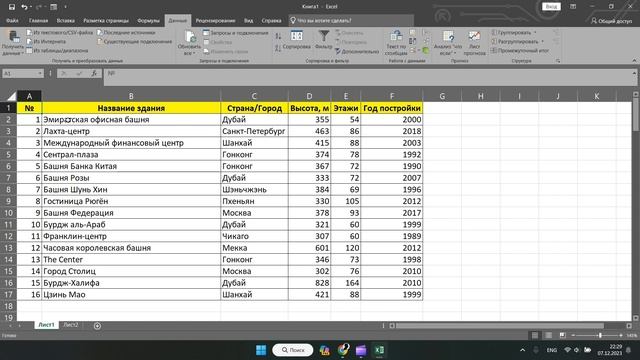Load data from table/range

point(57,51)
